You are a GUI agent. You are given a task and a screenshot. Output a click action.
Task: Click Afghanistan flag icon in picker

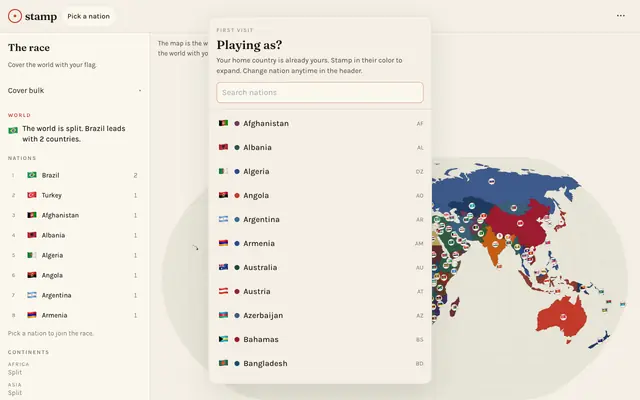pos(223,123)
